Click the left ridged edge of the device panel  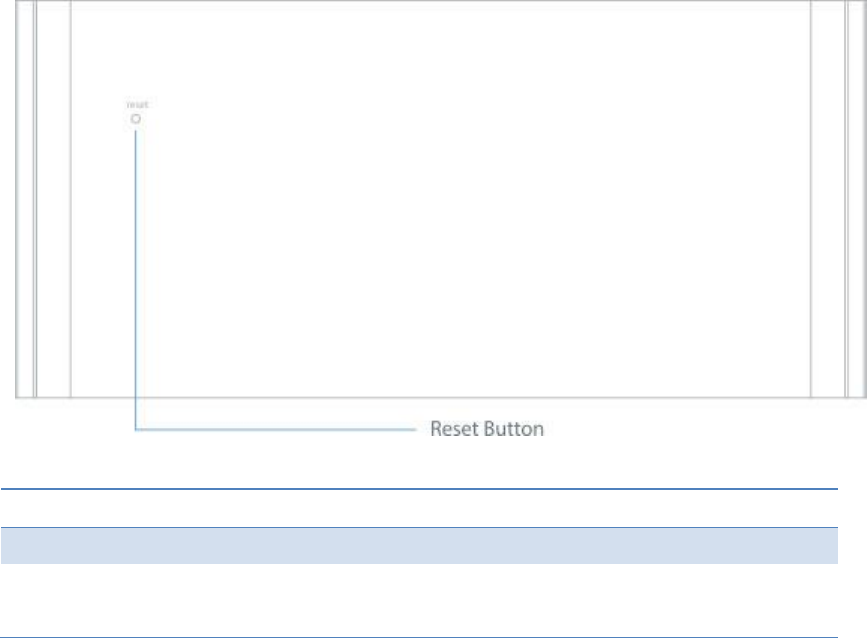pos(27,200)
